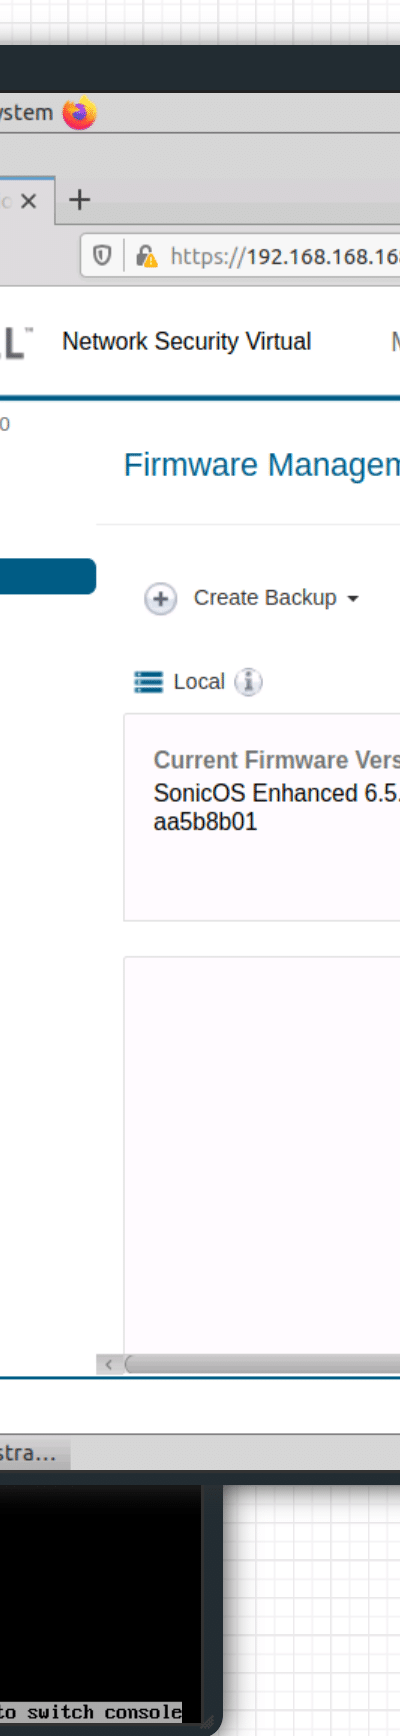Viewport: 400px width, 1736px height.
Task: Click the SonicWall logo in the header
Action: pos(16,342)
